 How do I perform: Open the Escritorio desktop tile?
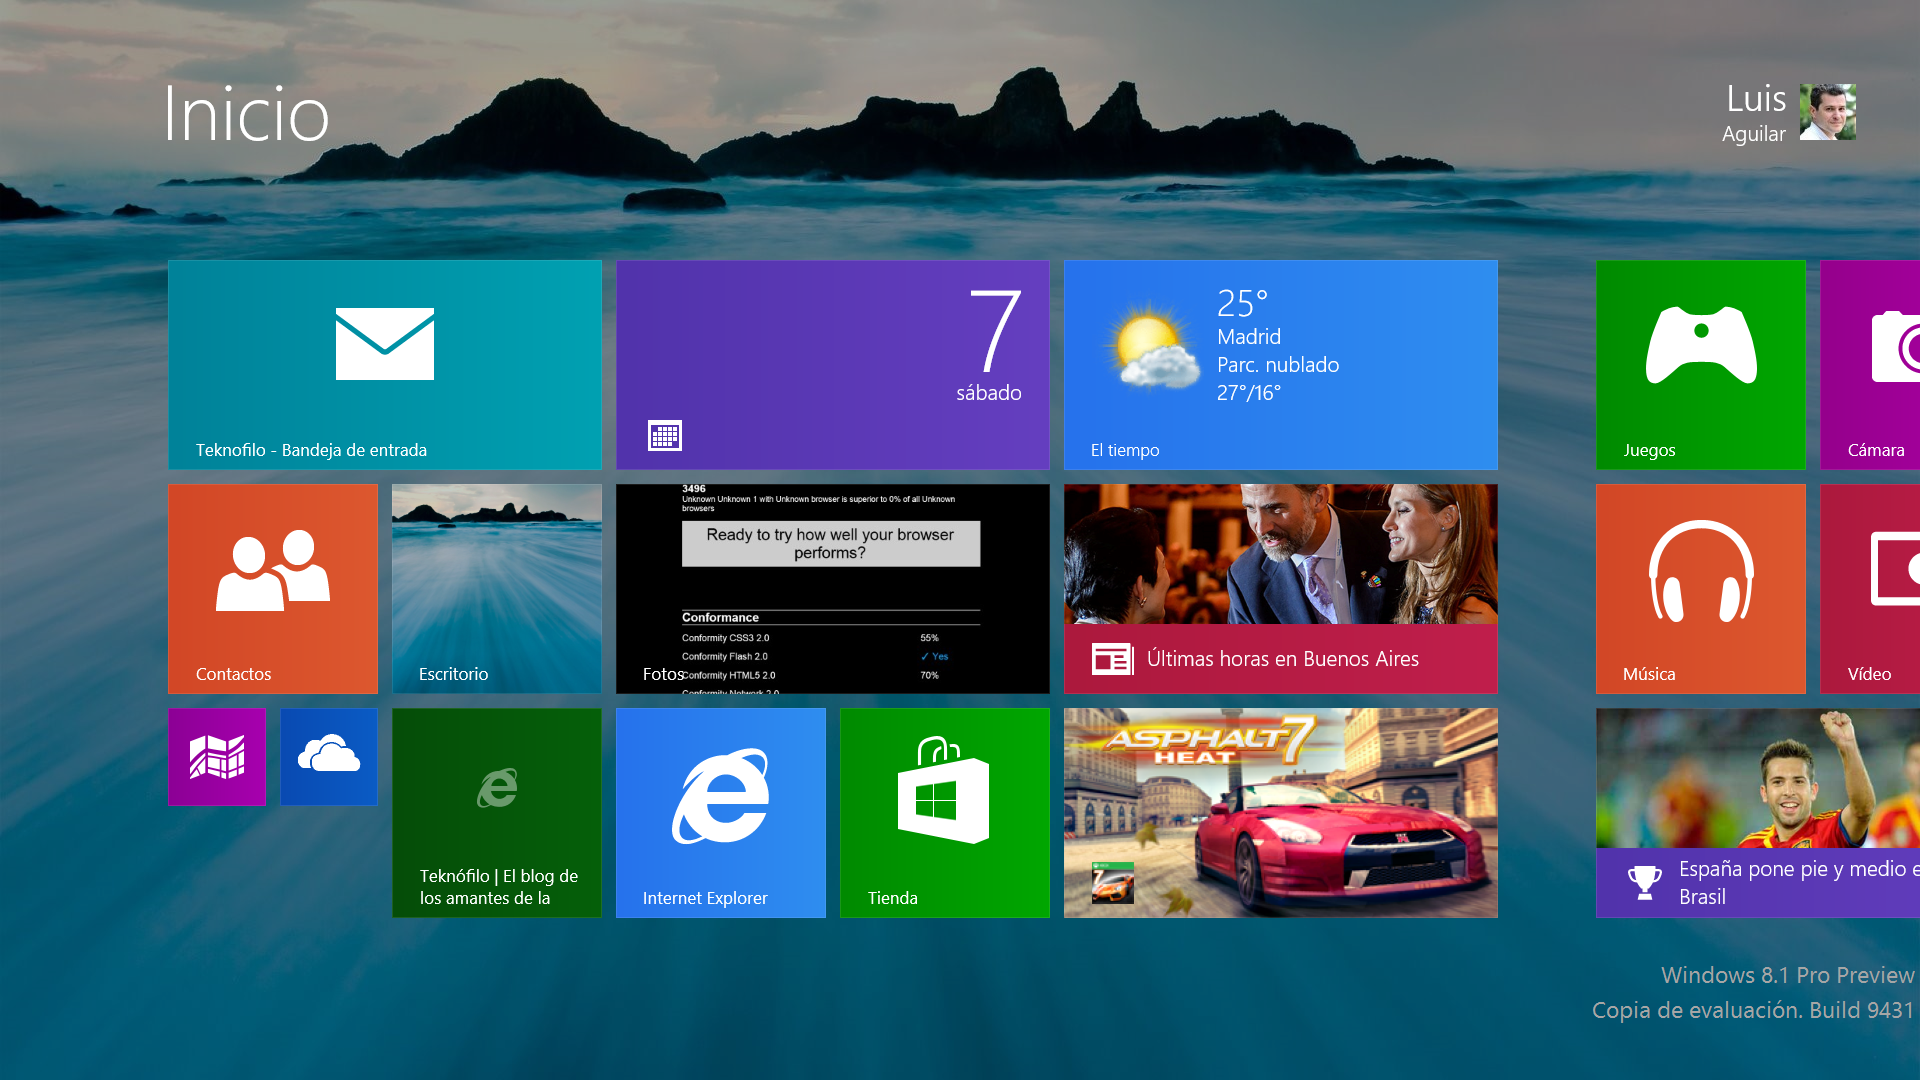pos(497,589)
